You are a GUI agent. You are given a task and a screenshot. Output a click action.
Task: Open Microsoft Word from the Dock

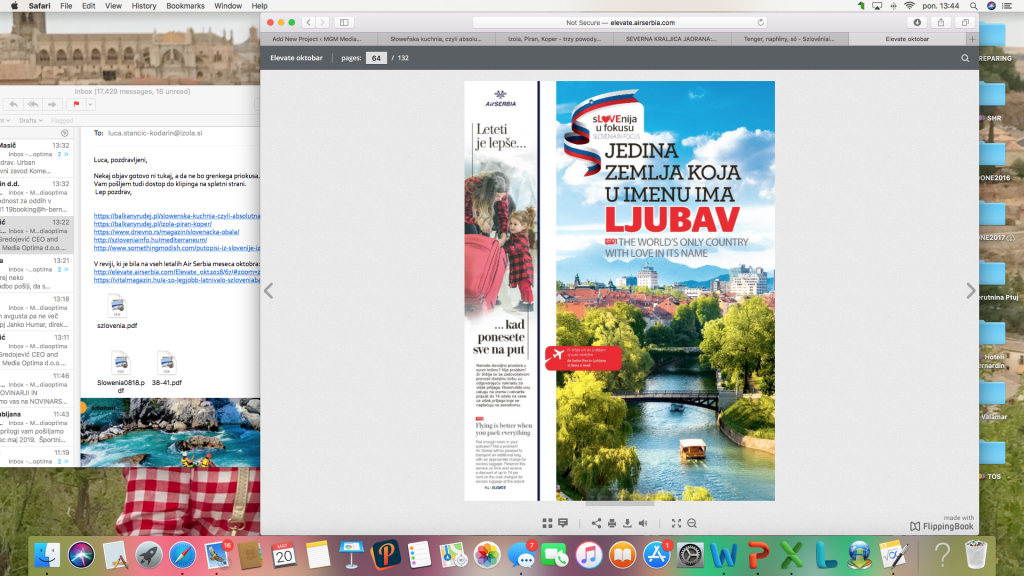(724, 556)
